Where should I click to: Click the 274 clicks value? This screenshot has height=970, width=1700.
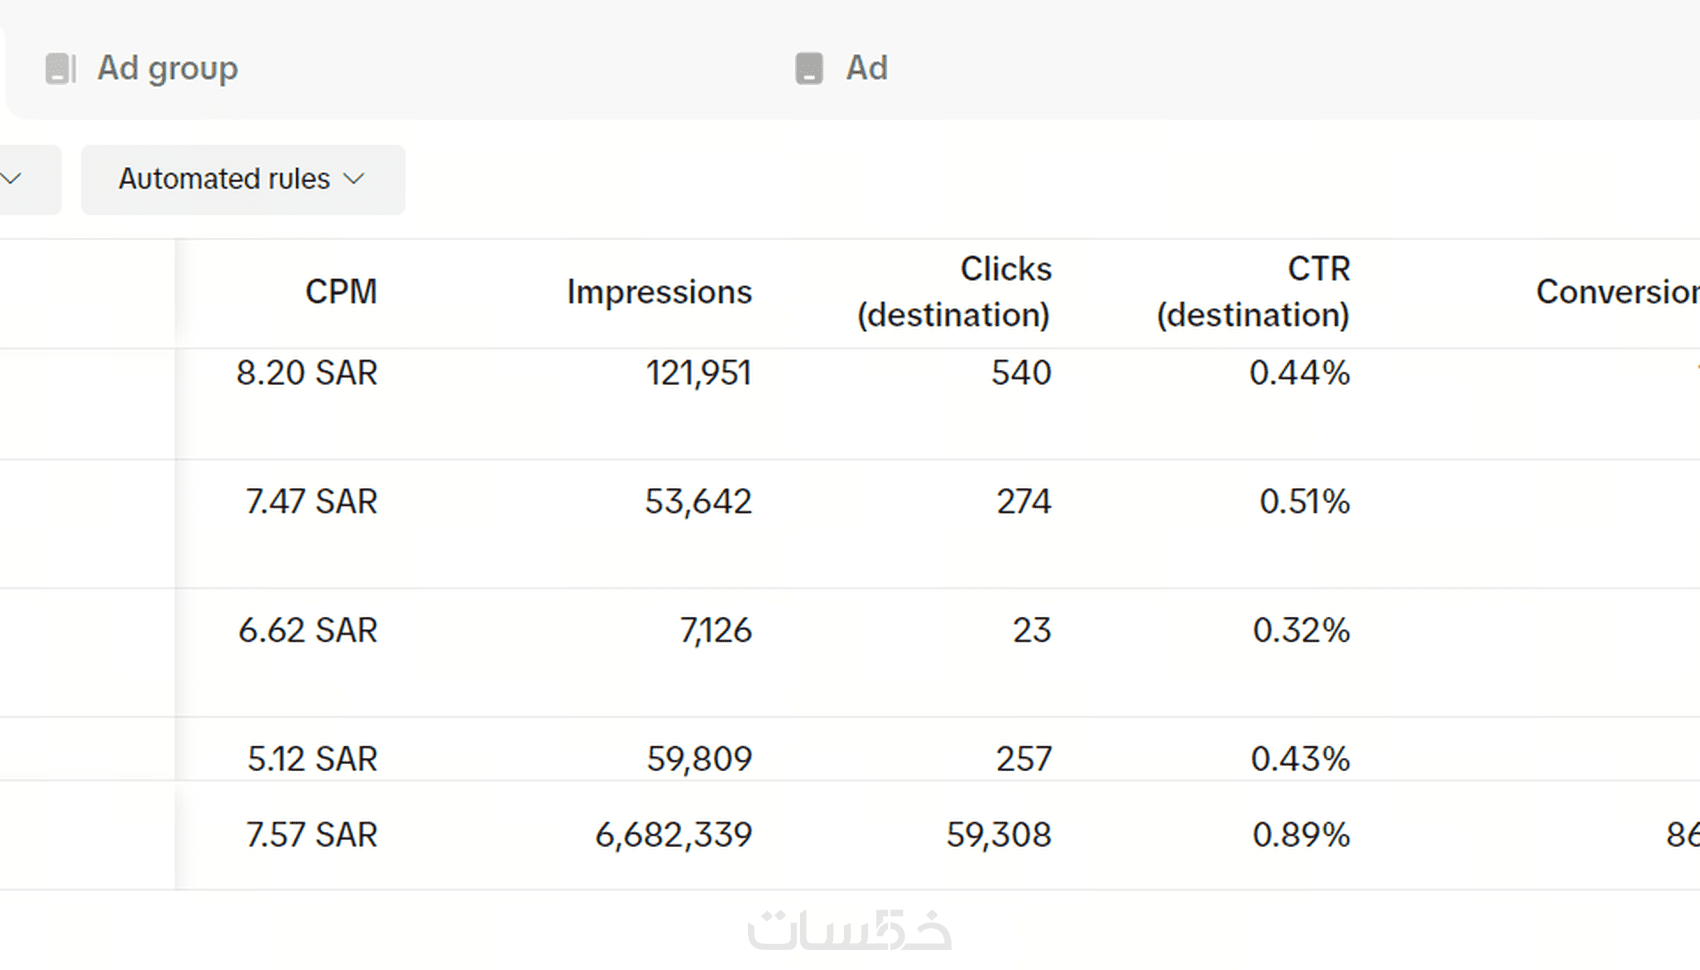[x=1023, y=501]
